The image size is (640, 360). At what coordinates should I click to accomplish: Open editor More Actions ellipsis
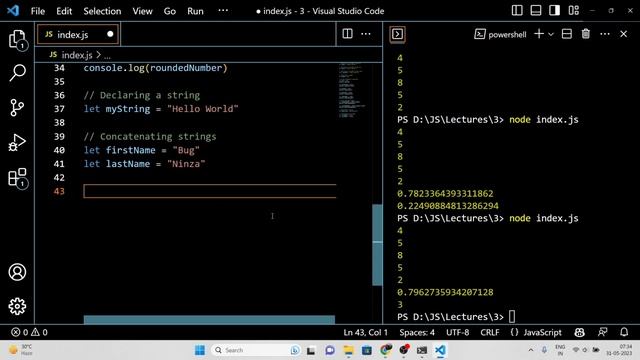tap(366, 34)
